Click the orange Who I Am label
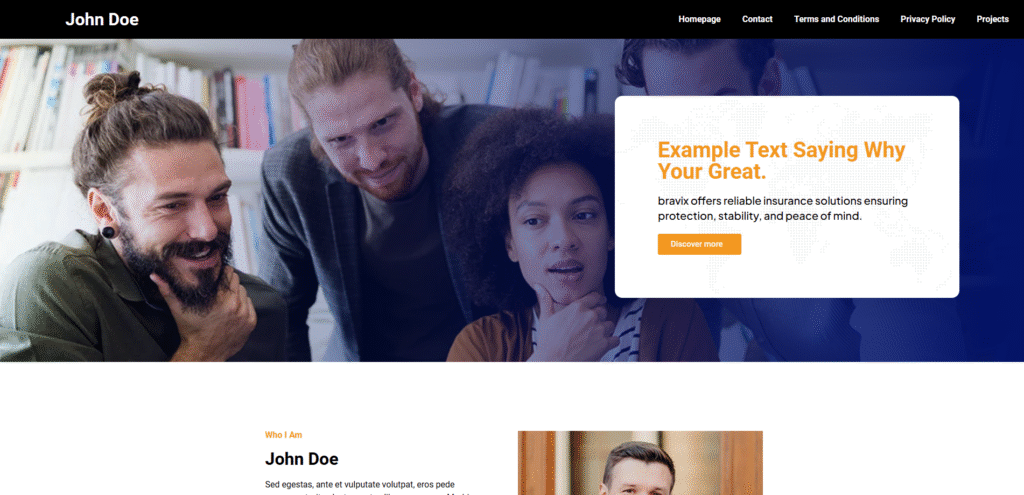 point(283,435)
